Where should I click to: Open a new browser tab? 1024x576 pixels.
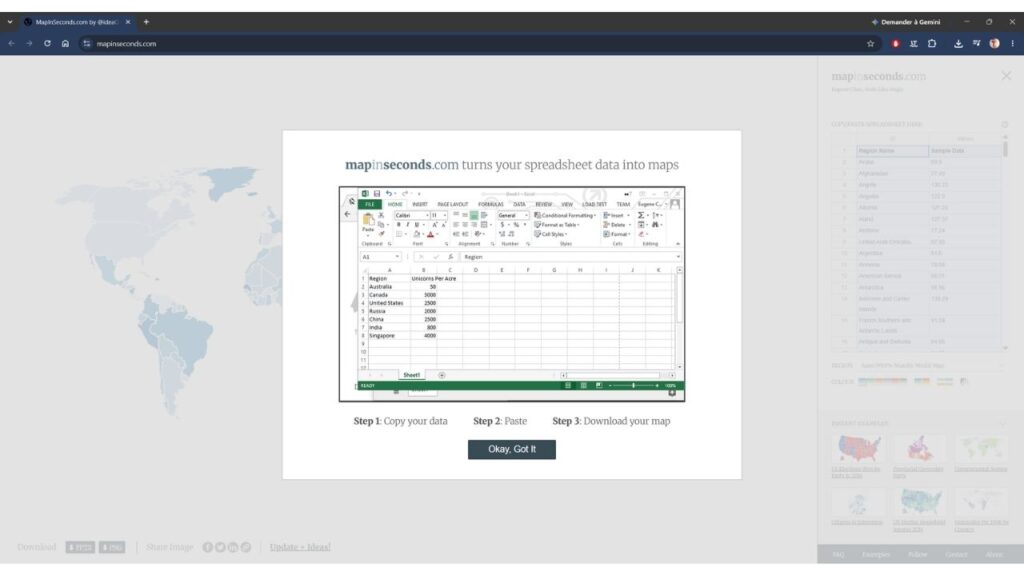click(x=146, y=22)
